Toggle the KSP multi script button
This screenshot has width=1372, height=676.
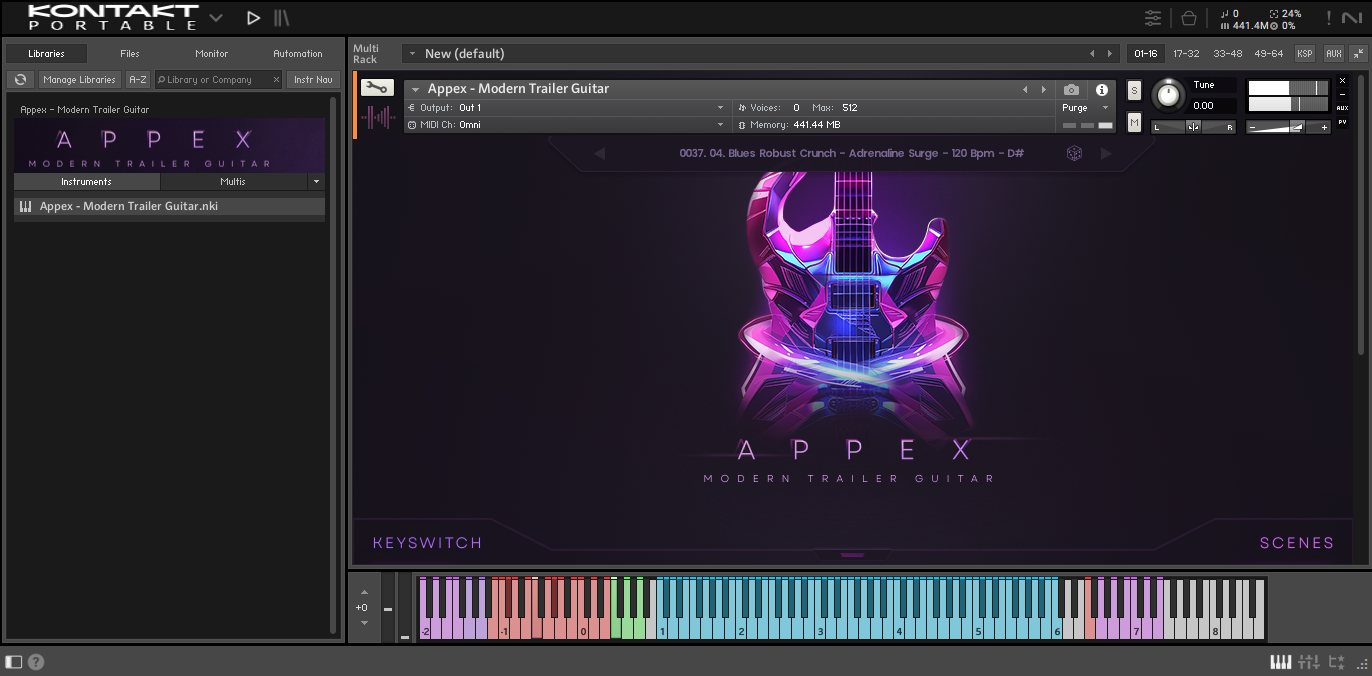(x=1304, y=54)
